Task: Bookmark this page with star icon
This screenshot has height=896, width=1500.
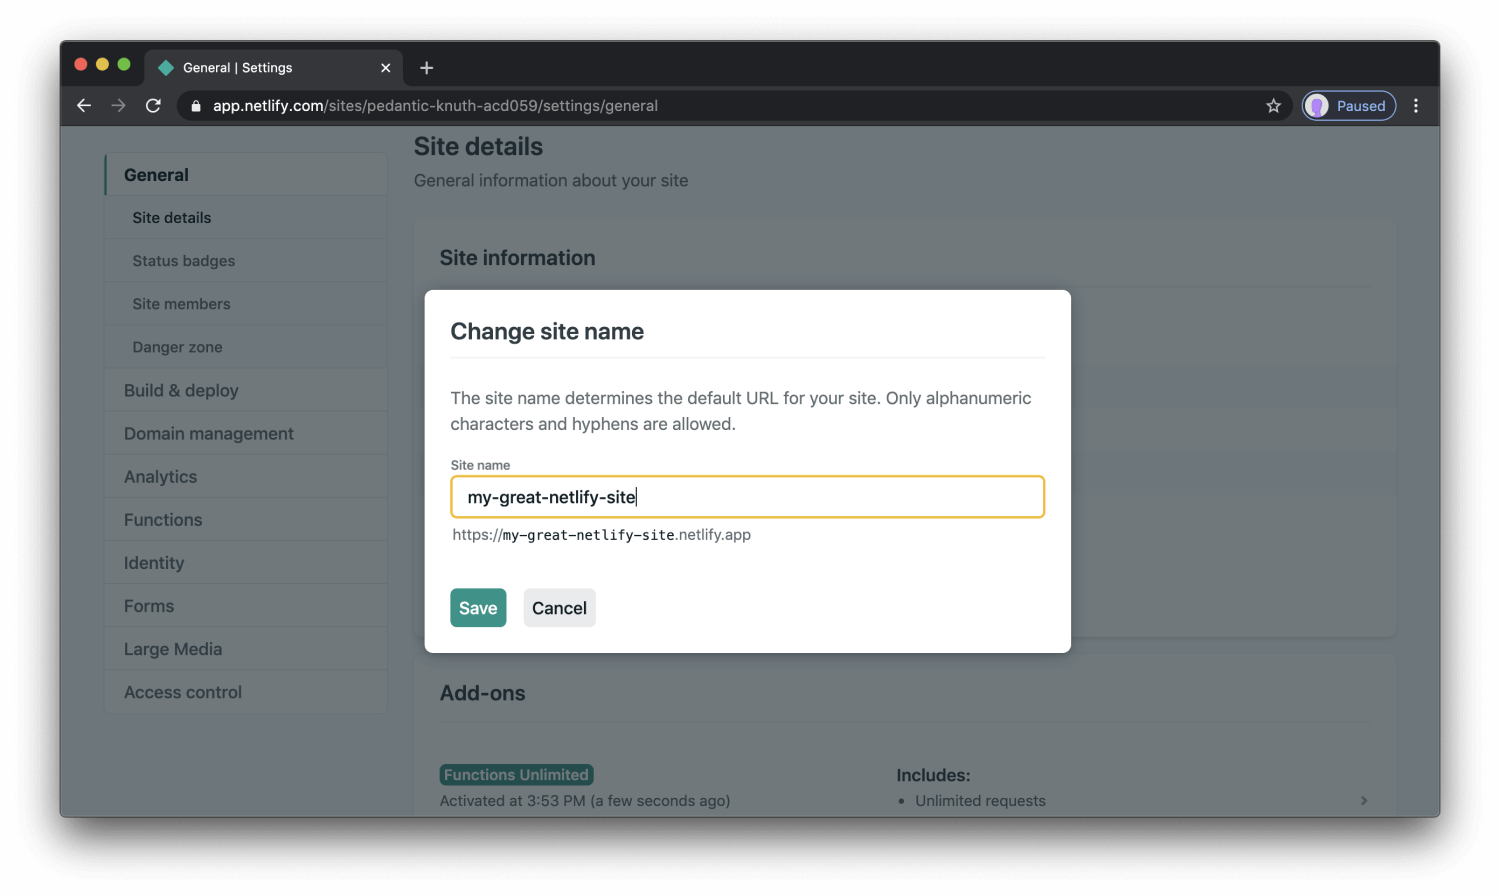Action: click(1273, 106)
